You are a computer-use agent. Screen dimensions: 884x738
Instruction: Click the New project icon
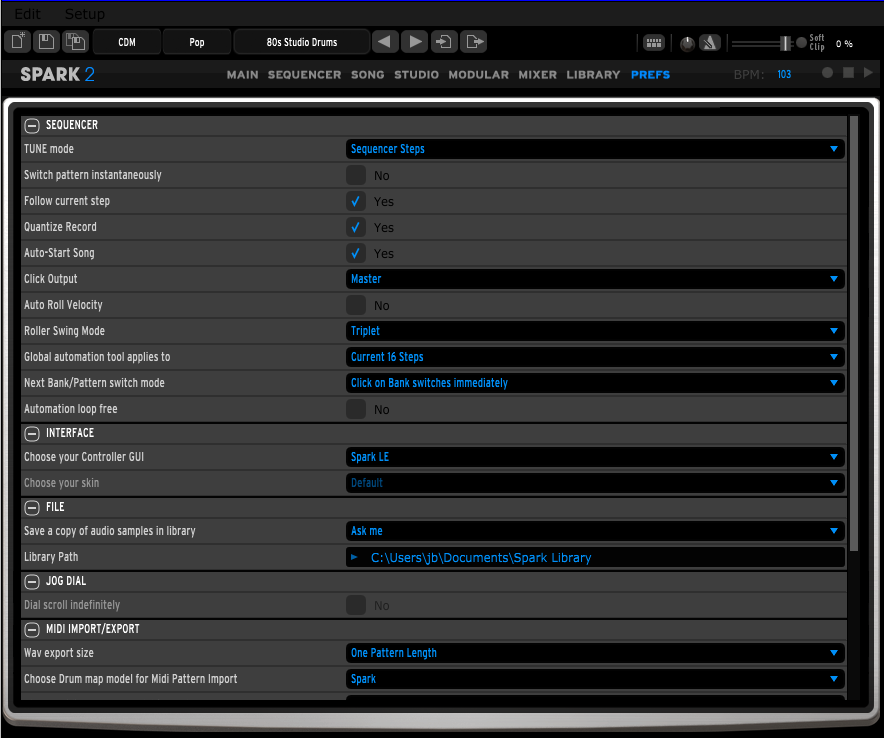point(18,42)
